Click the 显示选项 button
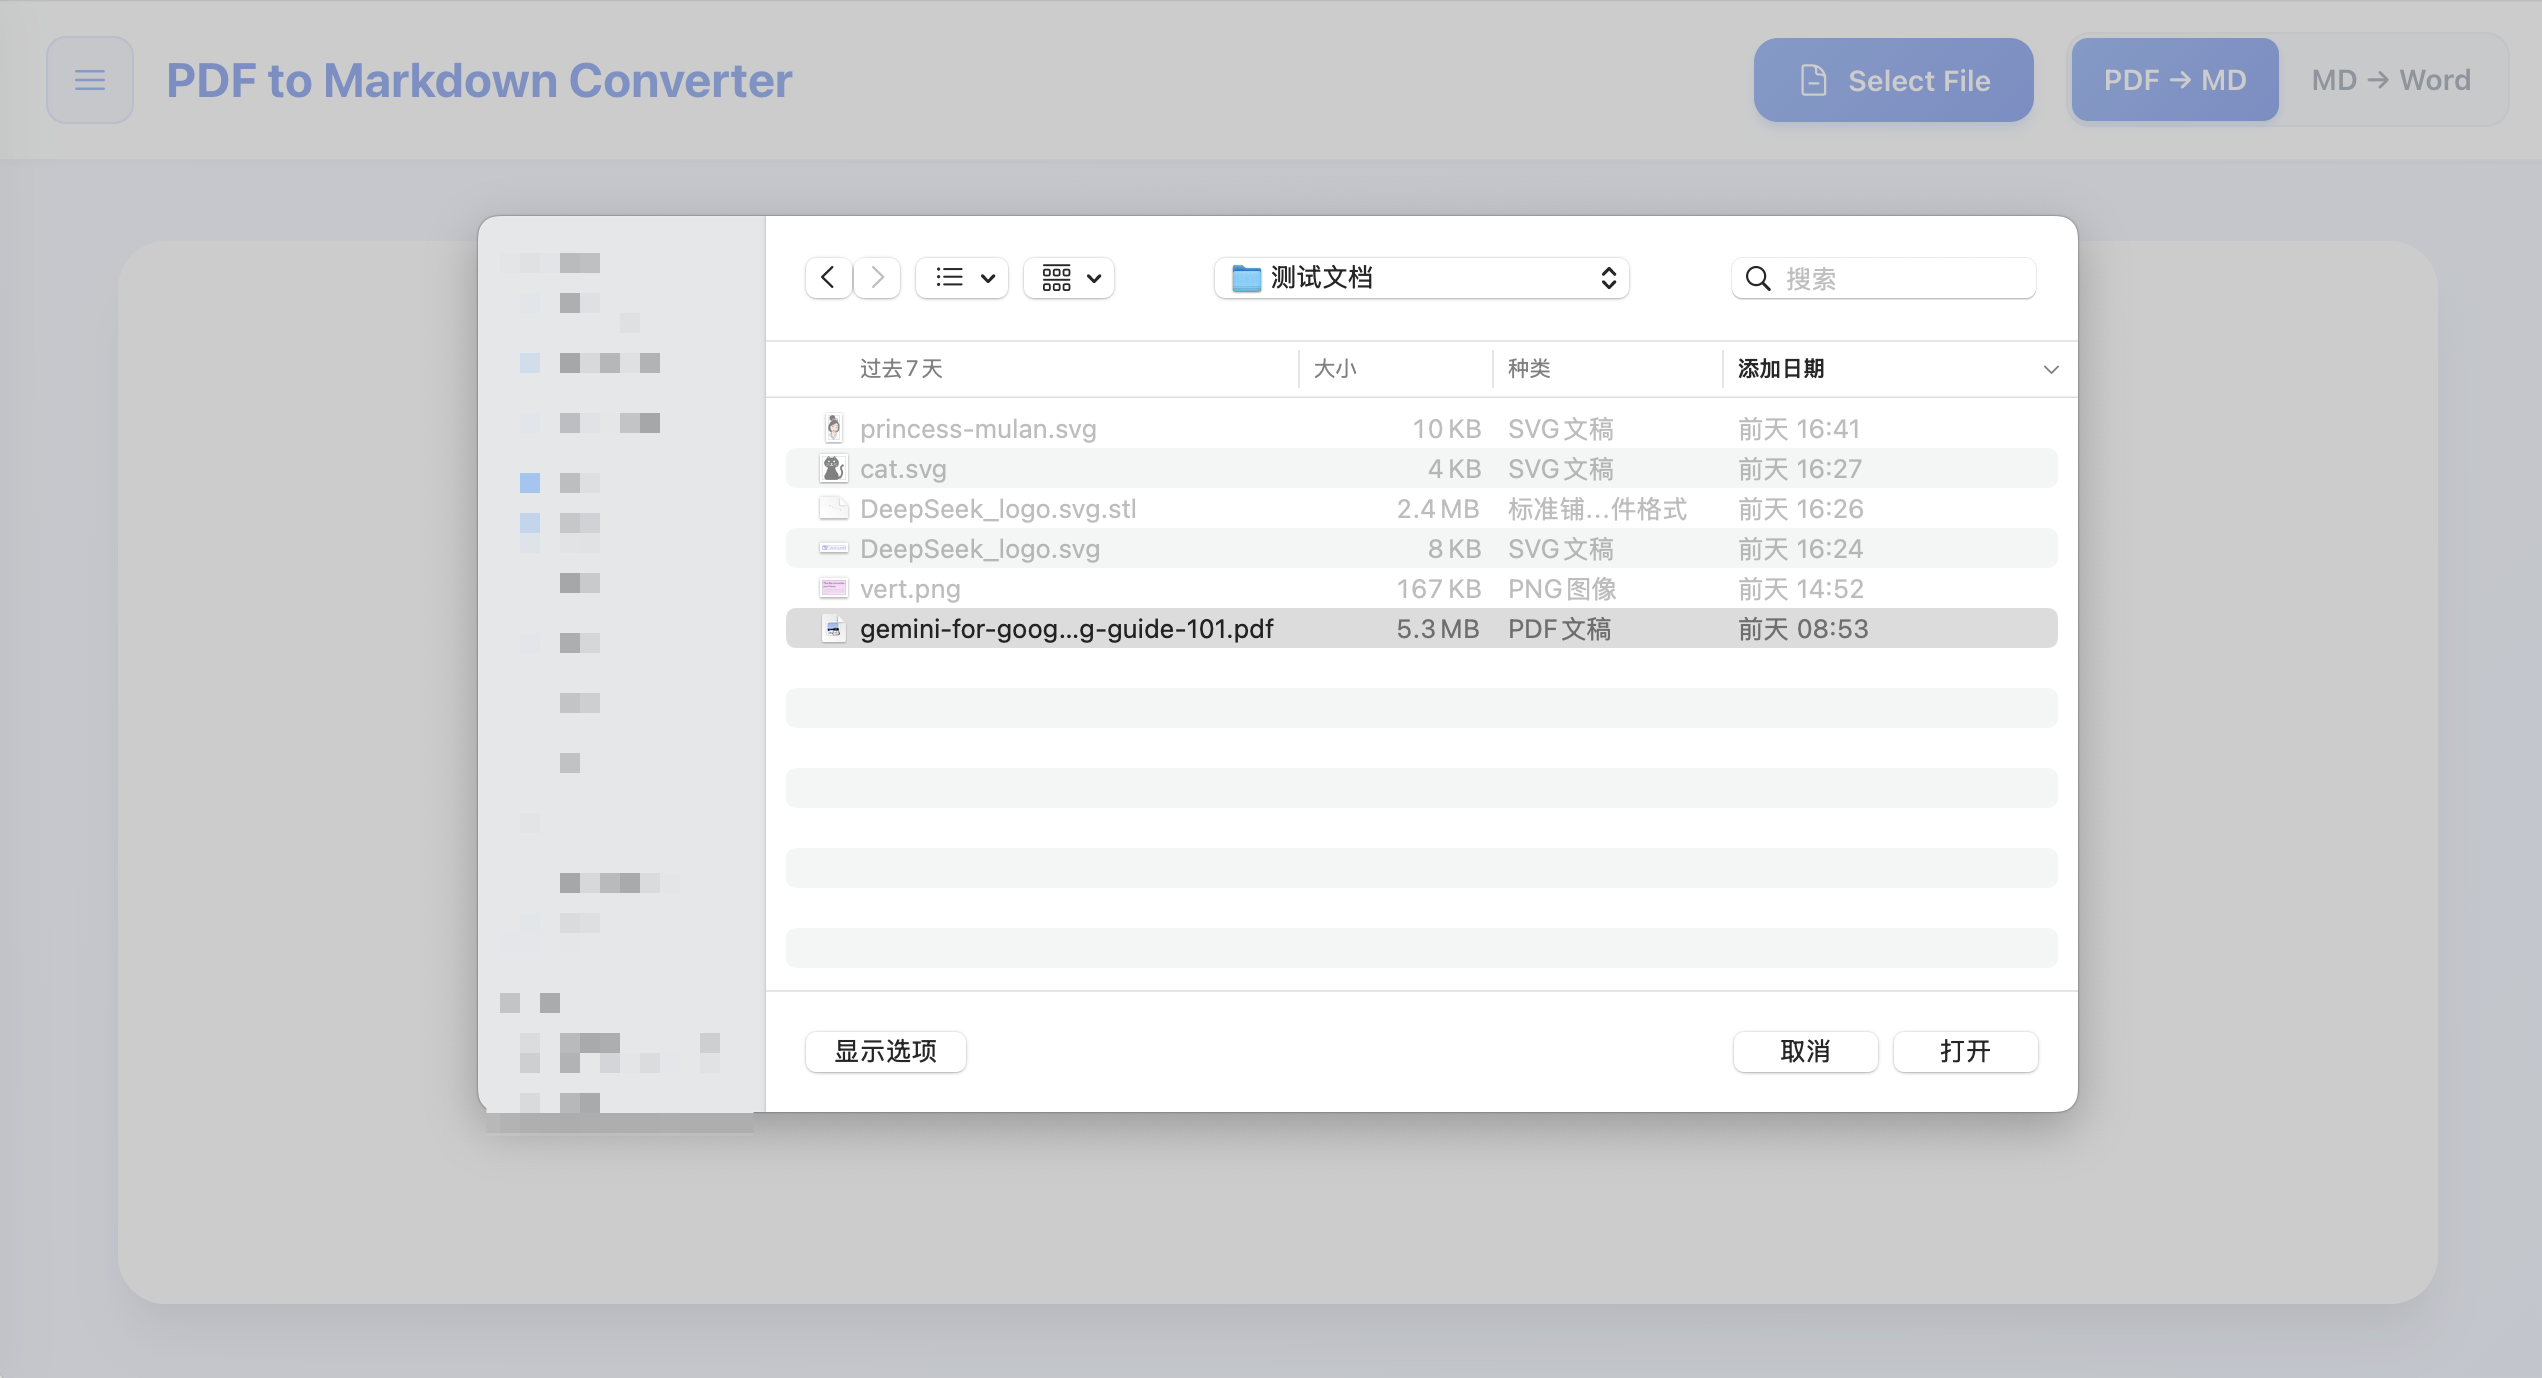This screenshot has height=1378, width=2542. point(885,1051)
